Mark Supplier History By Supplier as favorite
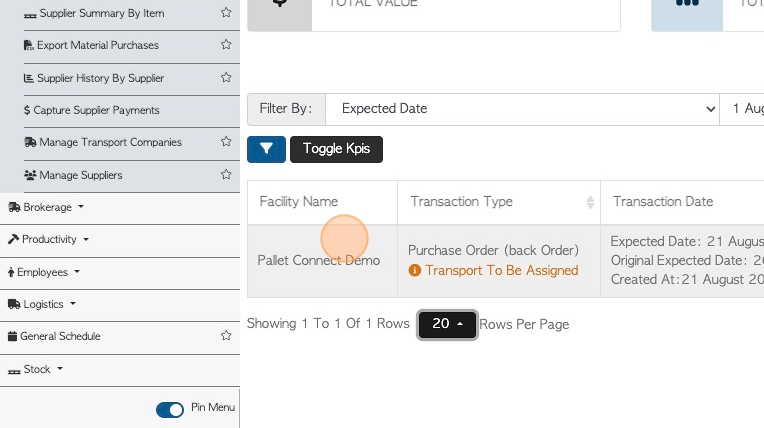 pos(226,78)
